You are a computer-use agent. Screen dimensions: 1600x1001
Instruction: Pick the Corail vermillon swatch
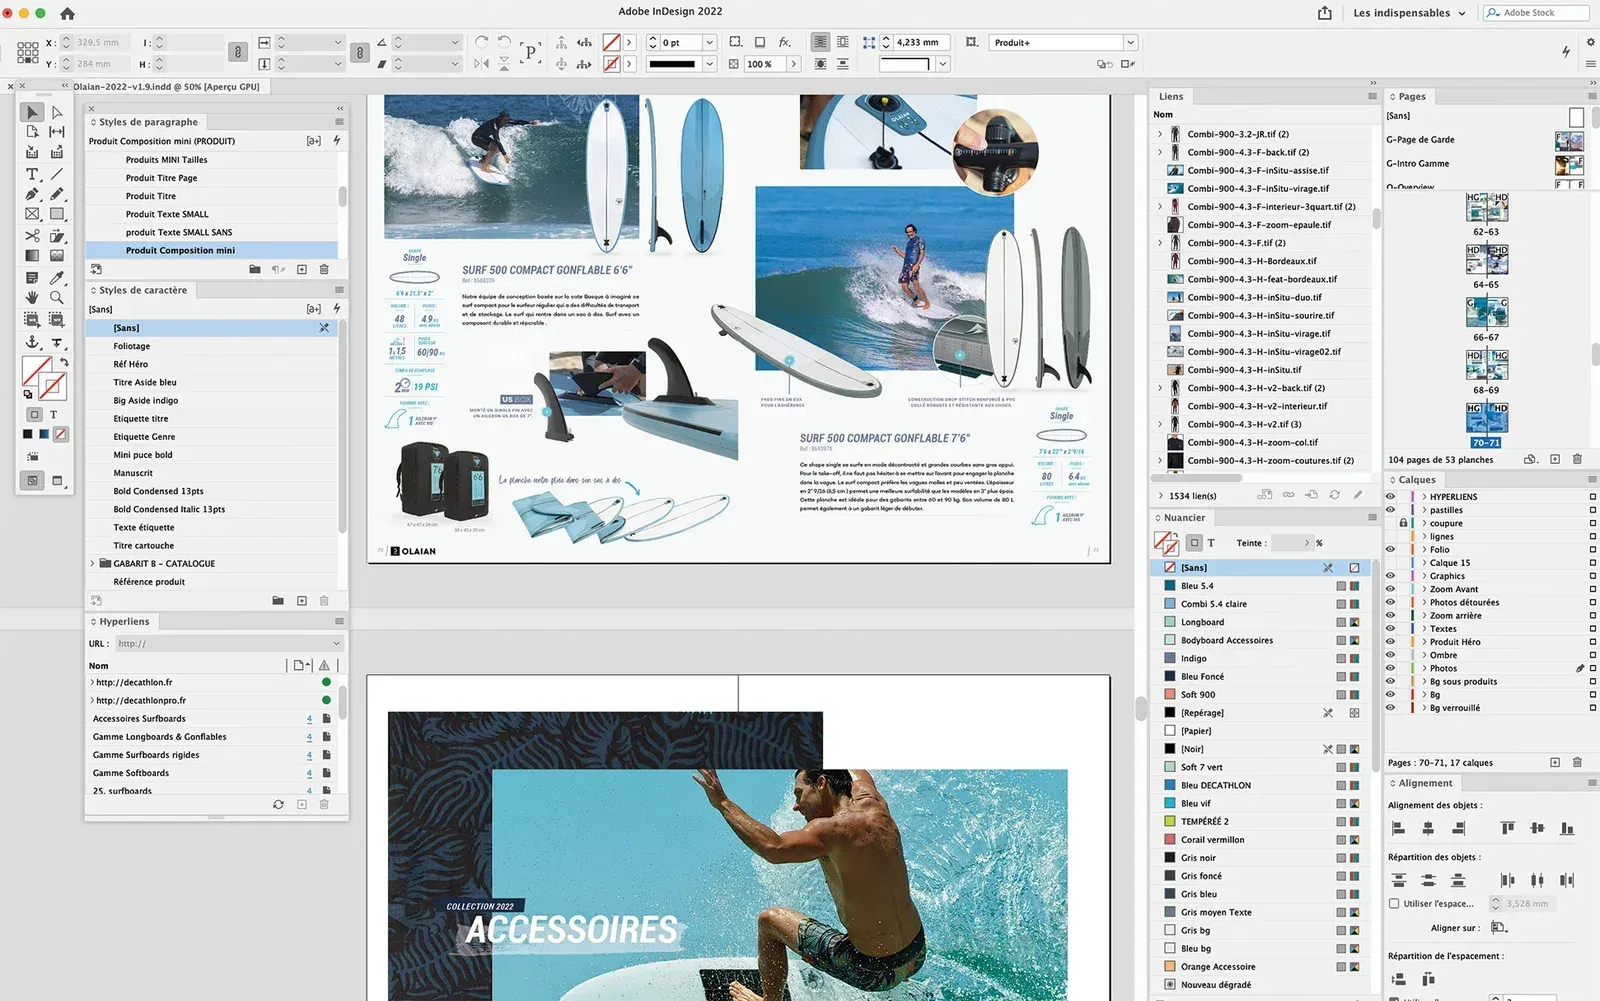tap(1263, 840)
